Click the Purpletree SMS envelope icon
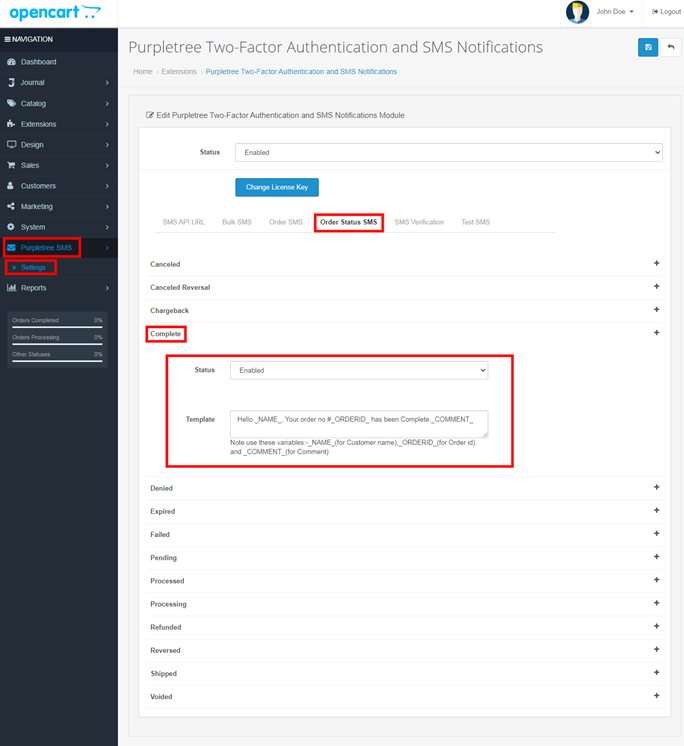 (x=11, y=247)
